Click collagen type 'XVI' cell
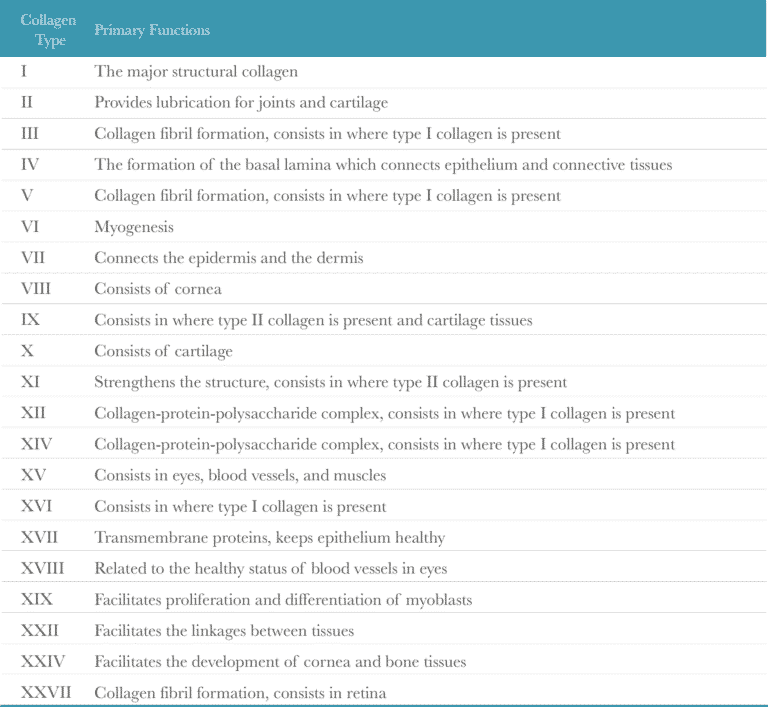This screenshot has width=768, height=707. (36, 506)
